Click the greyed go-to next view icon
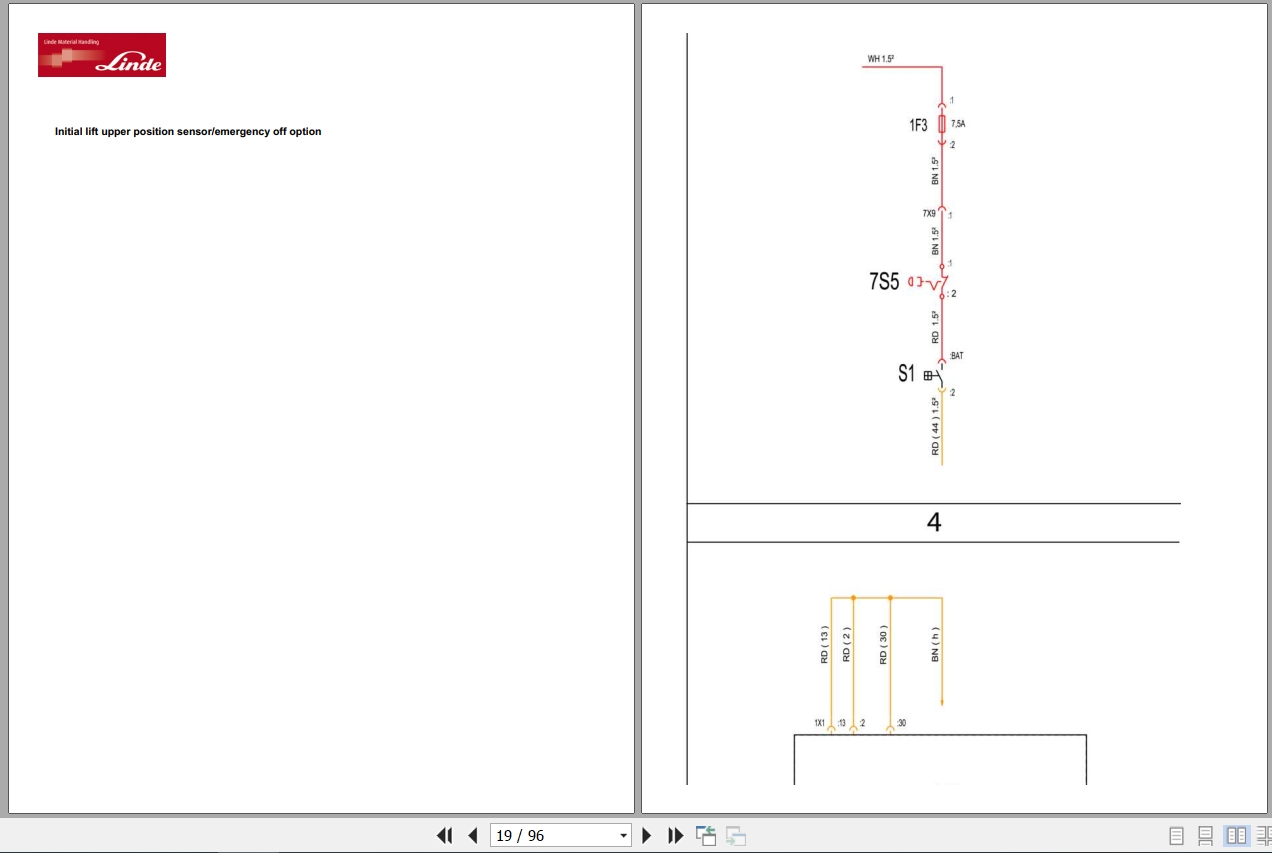 coord(736,835)
